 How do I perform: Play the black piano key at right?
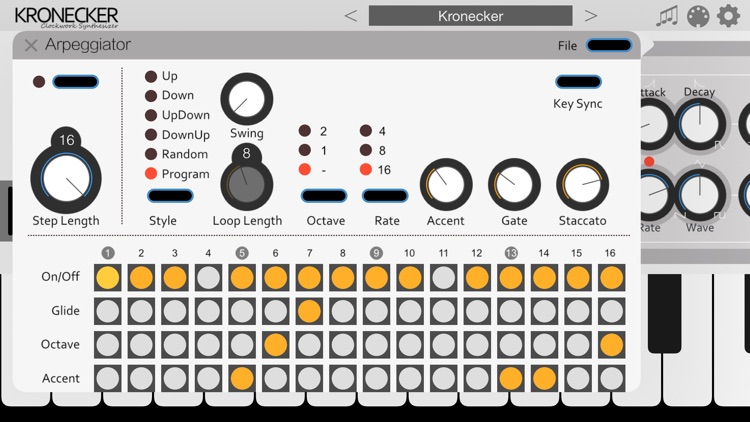pyautogui.click(x=664, y=313)
